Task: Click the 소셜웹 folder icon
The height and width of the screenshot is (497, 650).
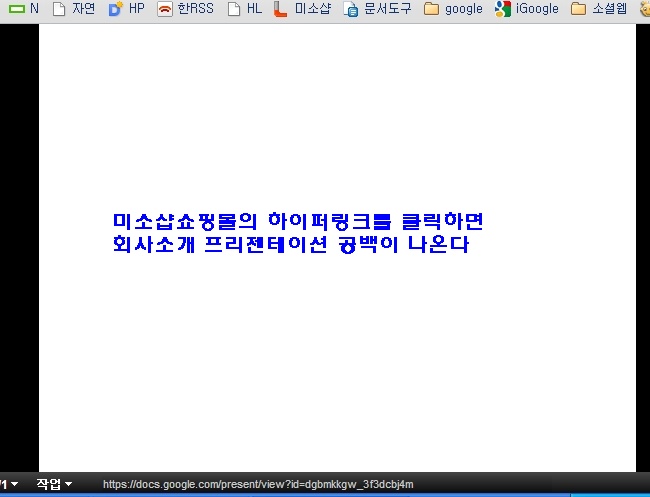Action: [x=578, y=9]
